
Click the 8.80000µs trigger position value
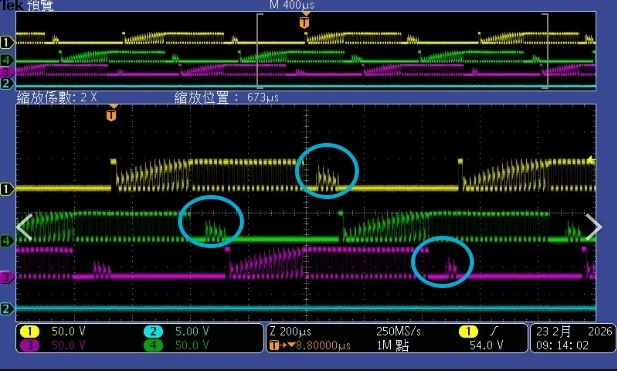[323, 346]
